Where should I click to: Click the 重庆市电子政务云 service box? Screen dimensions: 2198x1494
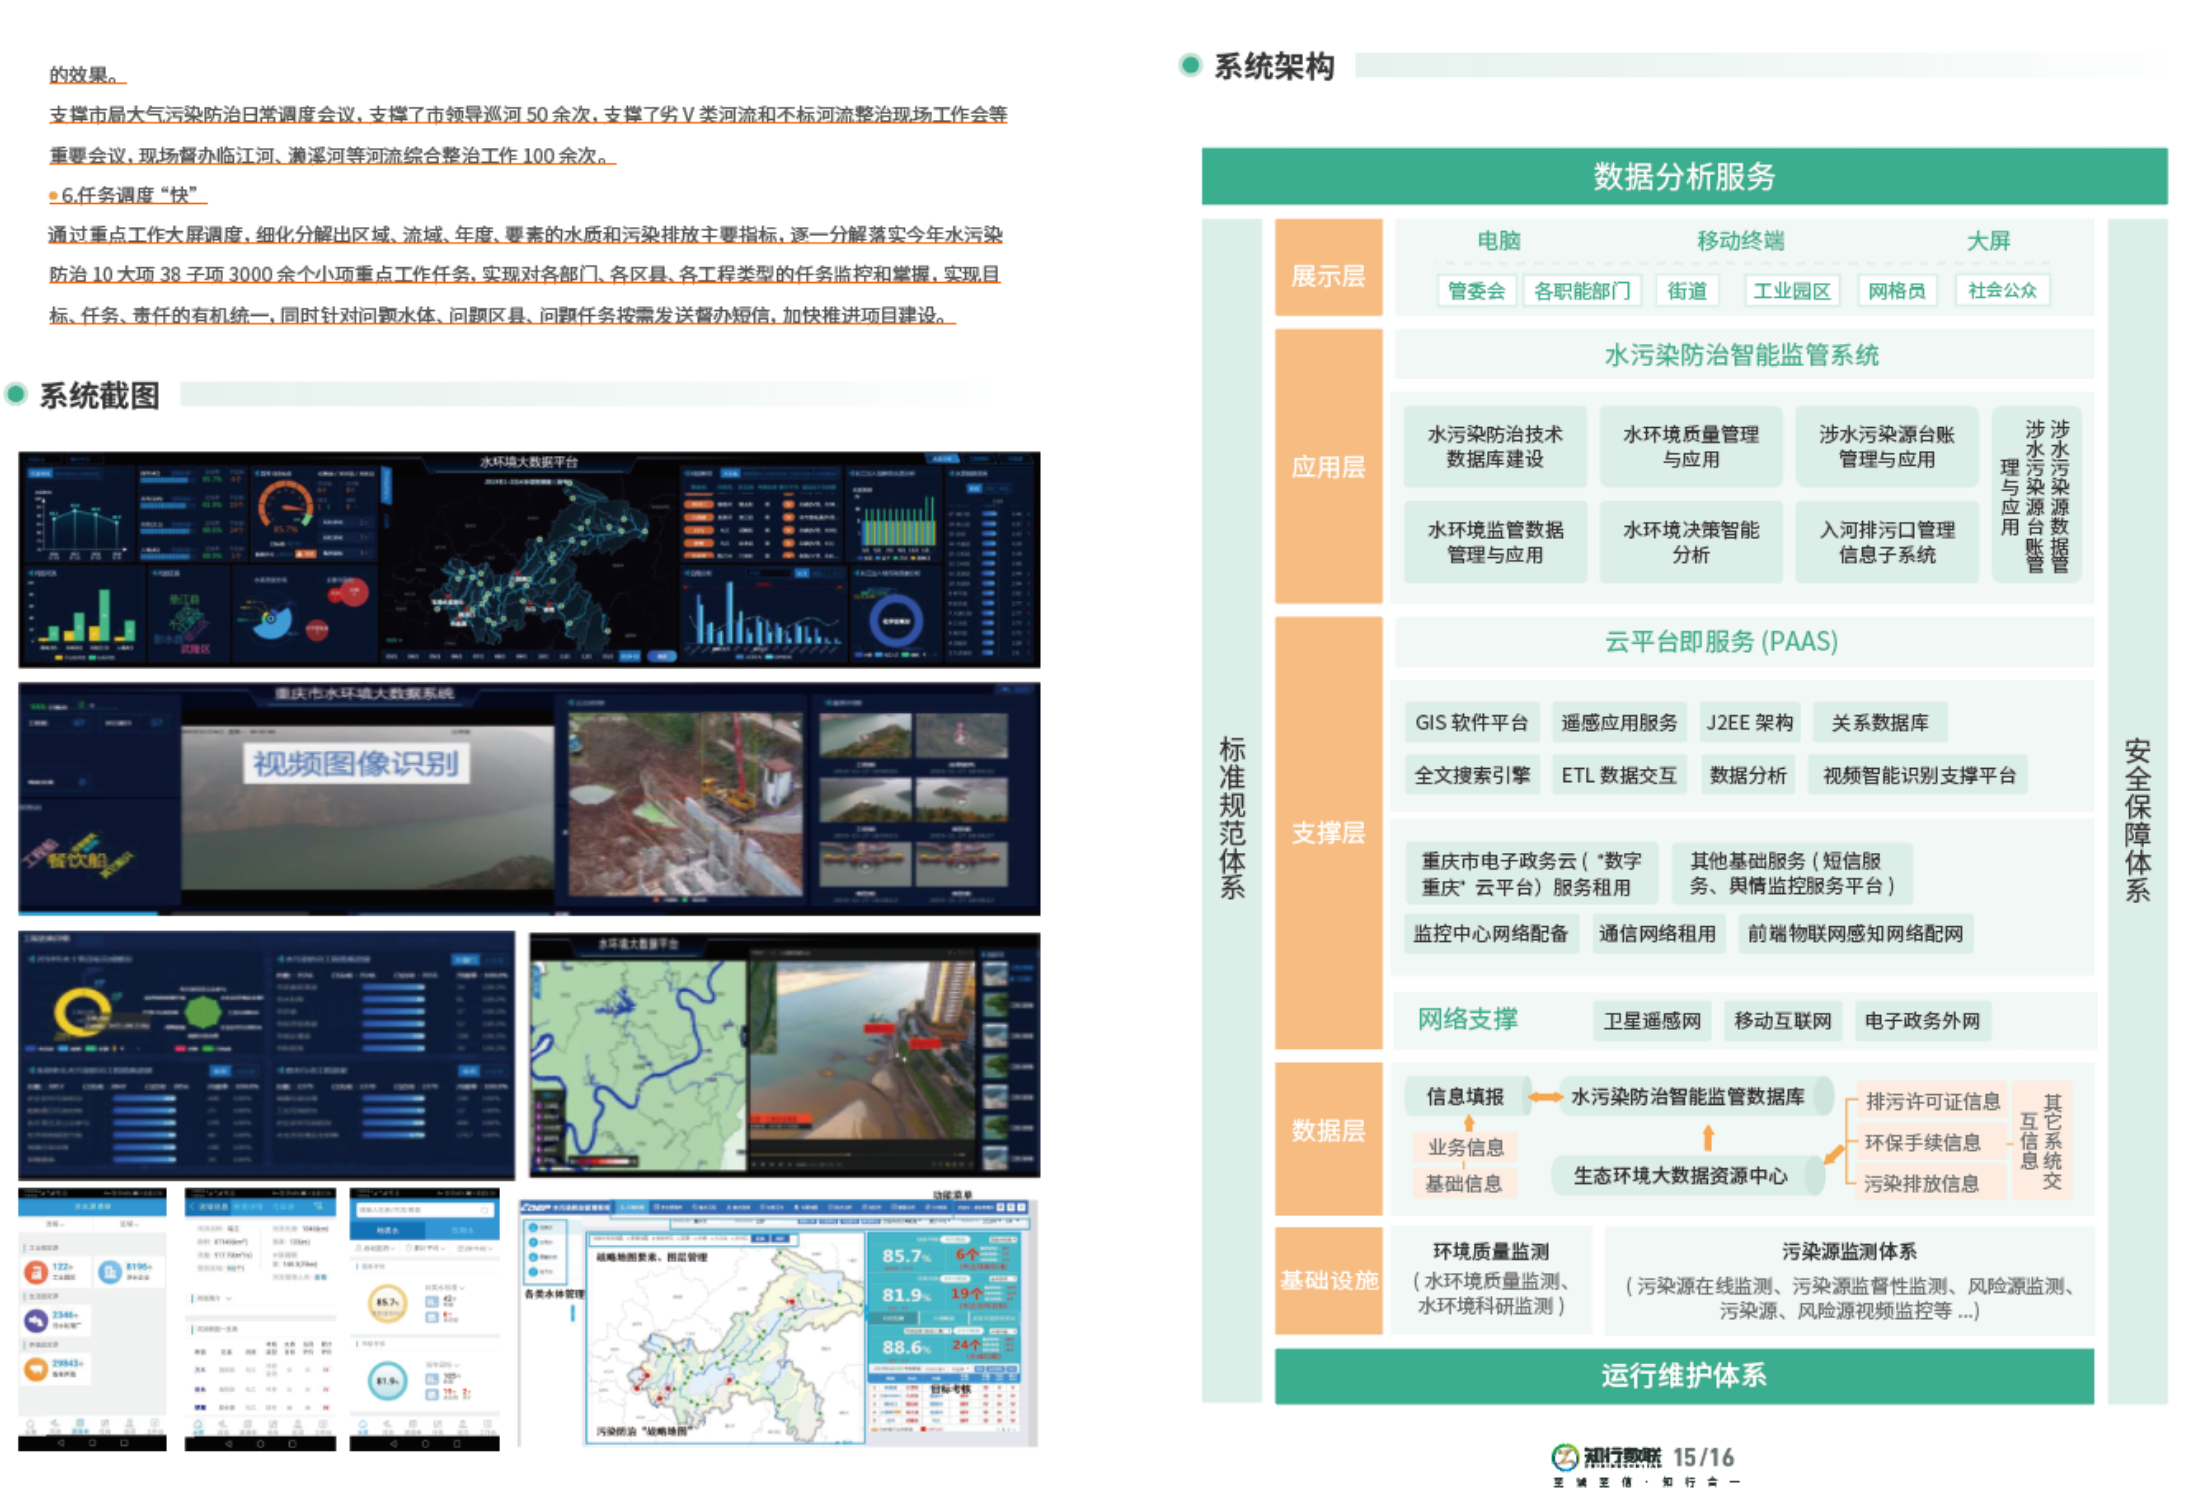[x=1531, y=873]
